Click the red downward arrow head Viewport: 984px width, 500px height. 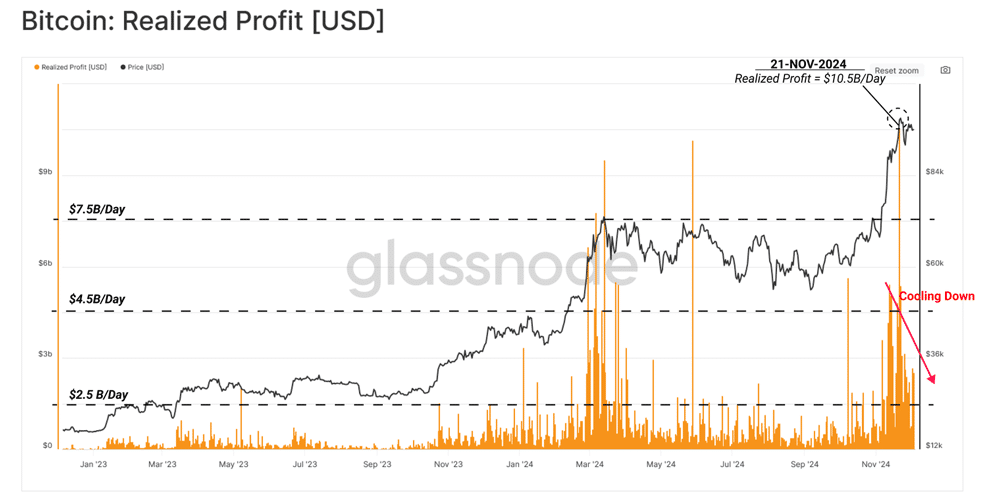(x=932, y=379)
